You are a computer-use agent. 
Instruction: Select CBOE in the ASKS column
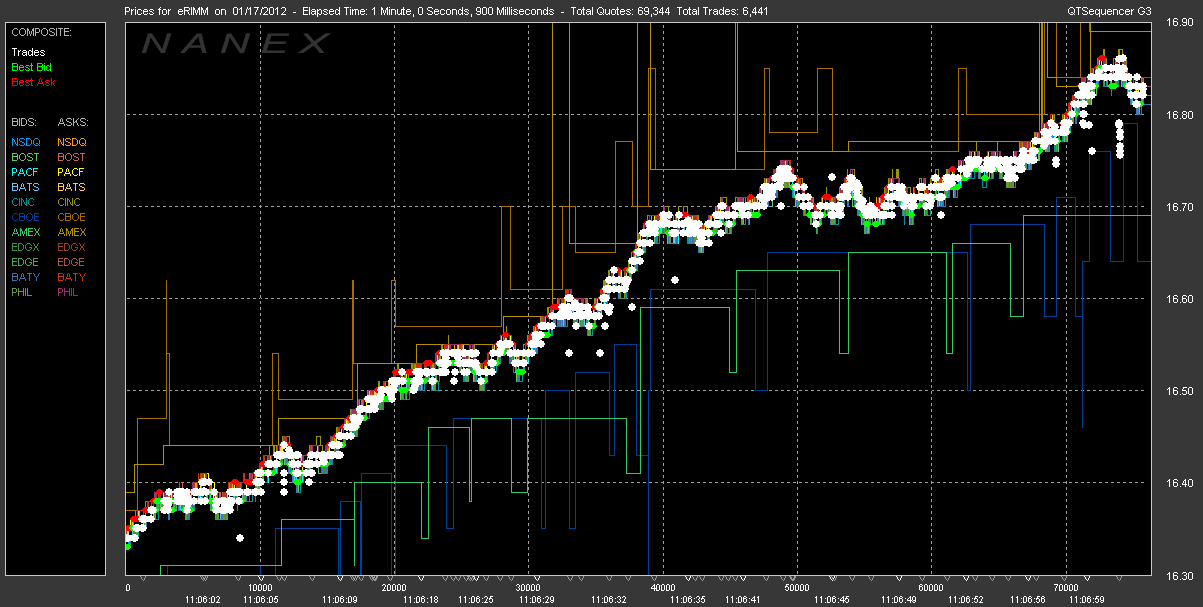(72, 217)
